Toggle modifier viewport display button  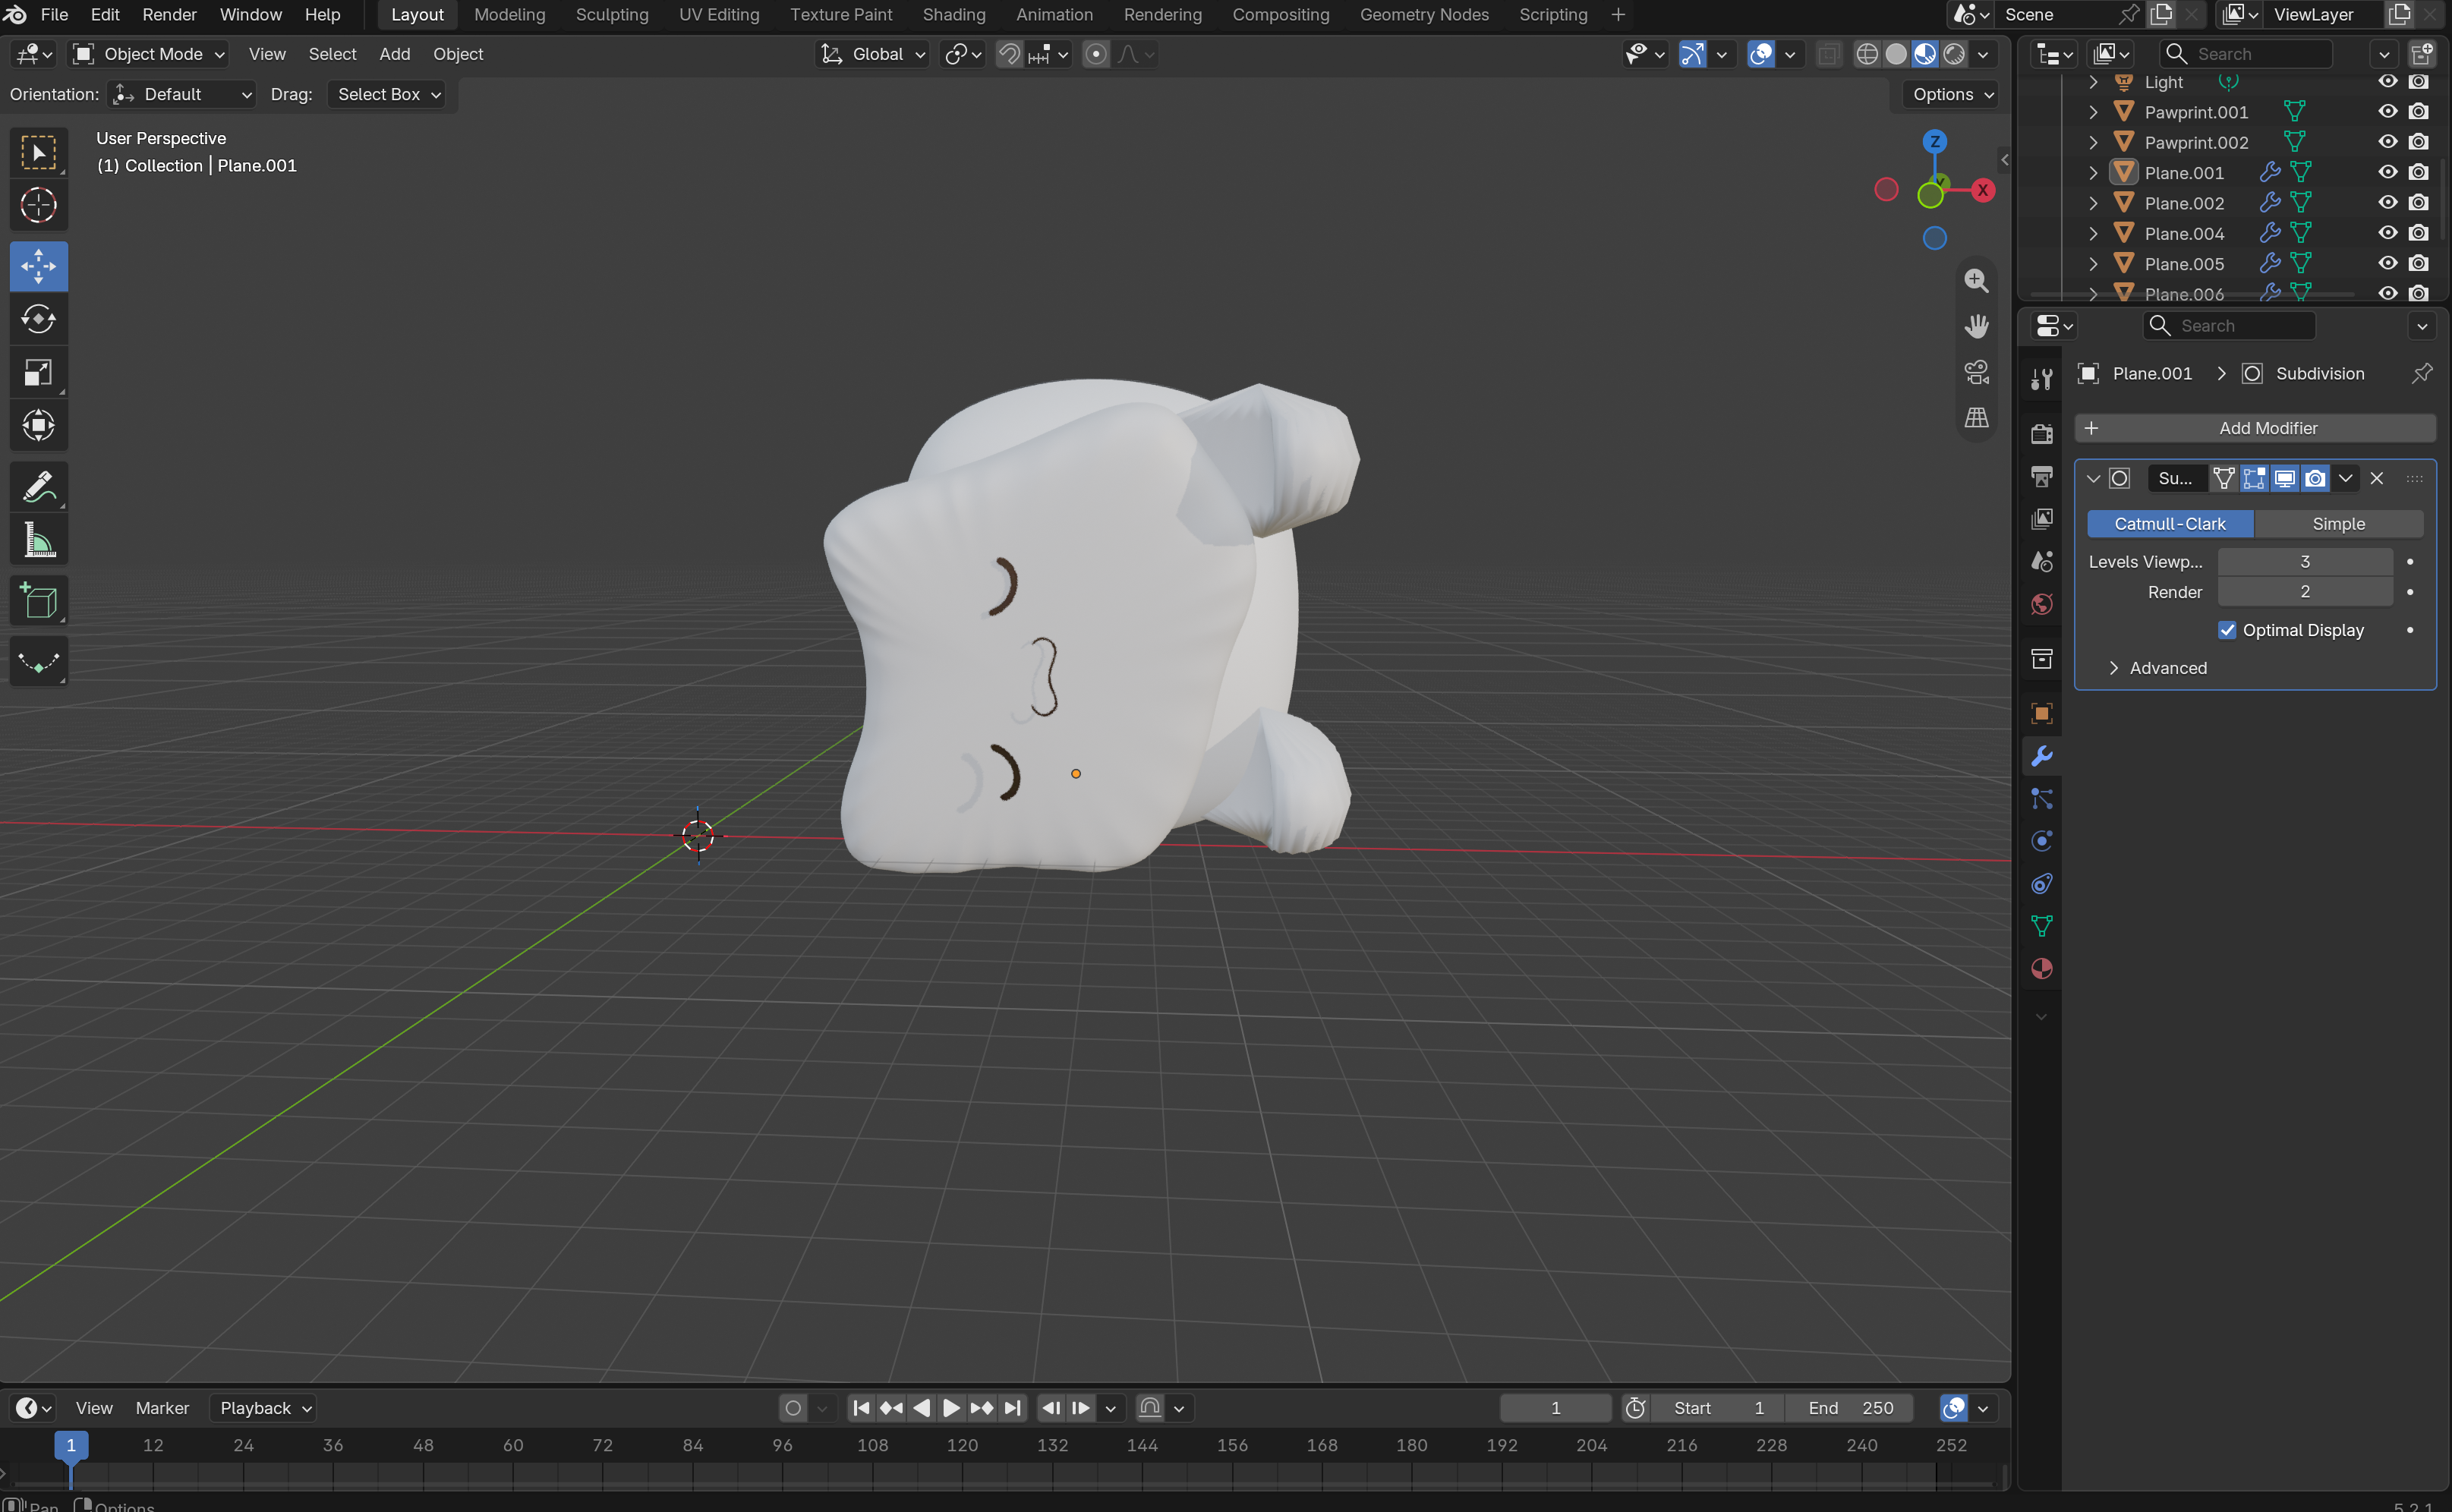click(2284, 478)
